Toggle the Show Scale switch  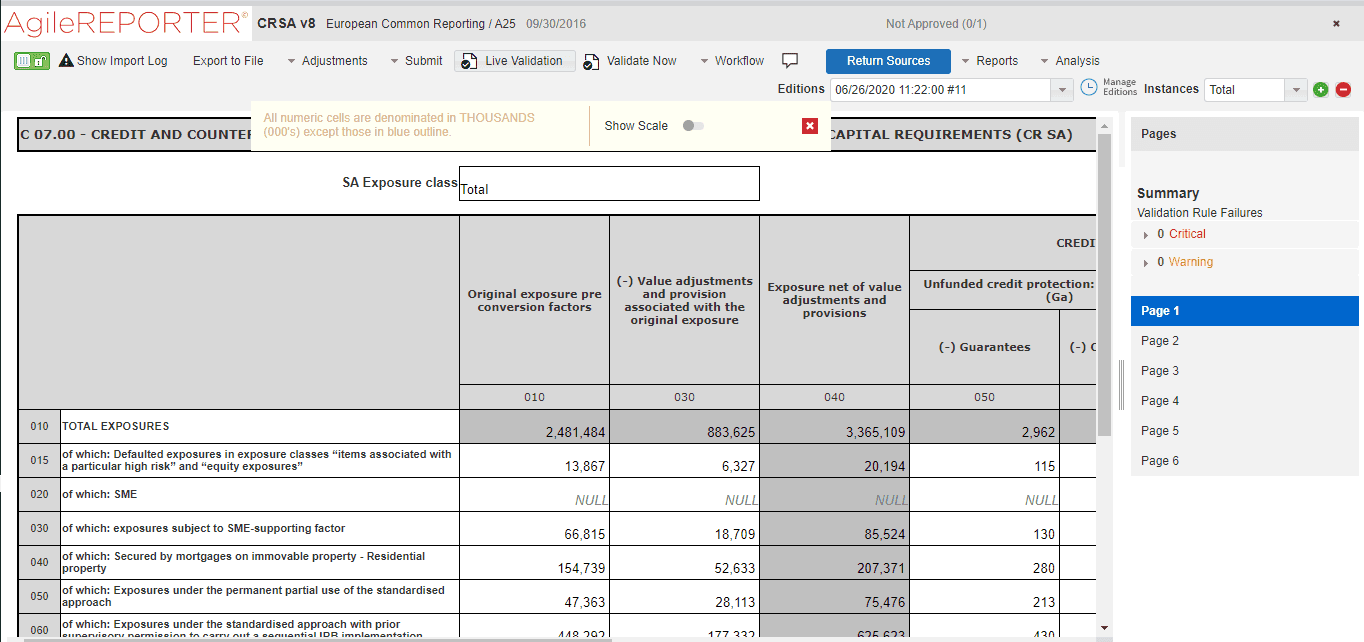[x=692, y=126]
